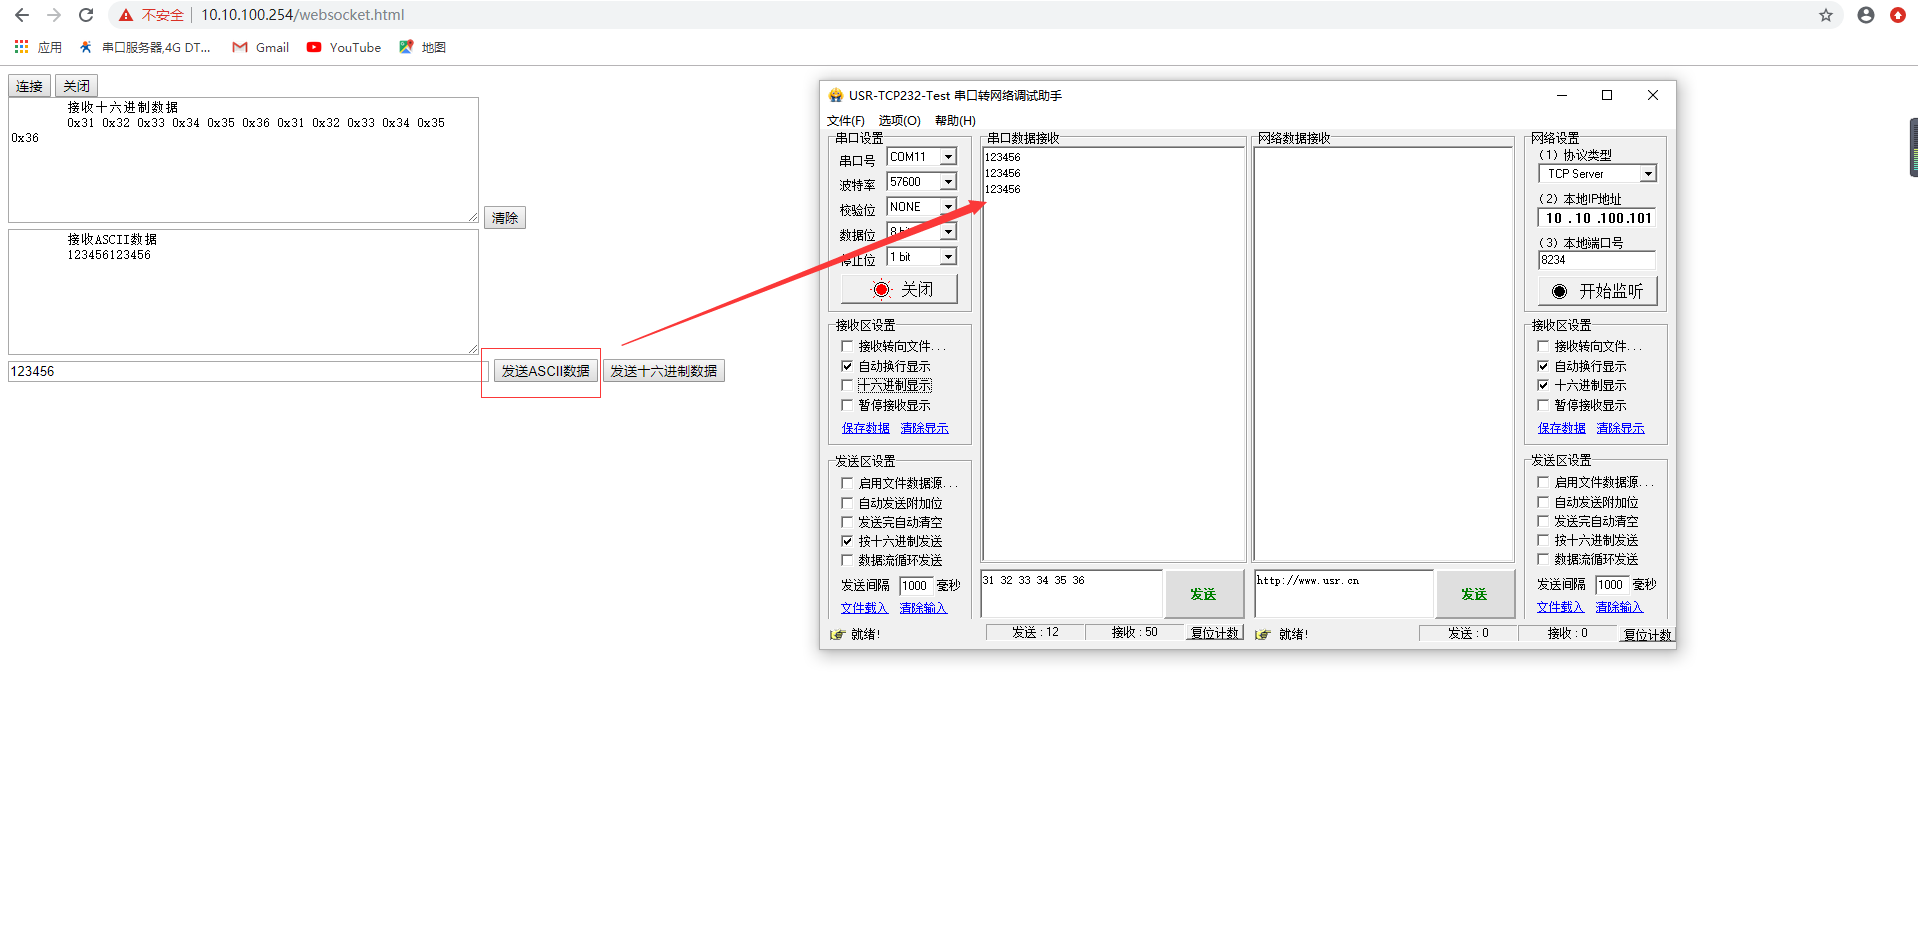This screenshot has width=1918, height=943.
Task: Click the 123456 text input field
Action: click(x=245, y=371)
